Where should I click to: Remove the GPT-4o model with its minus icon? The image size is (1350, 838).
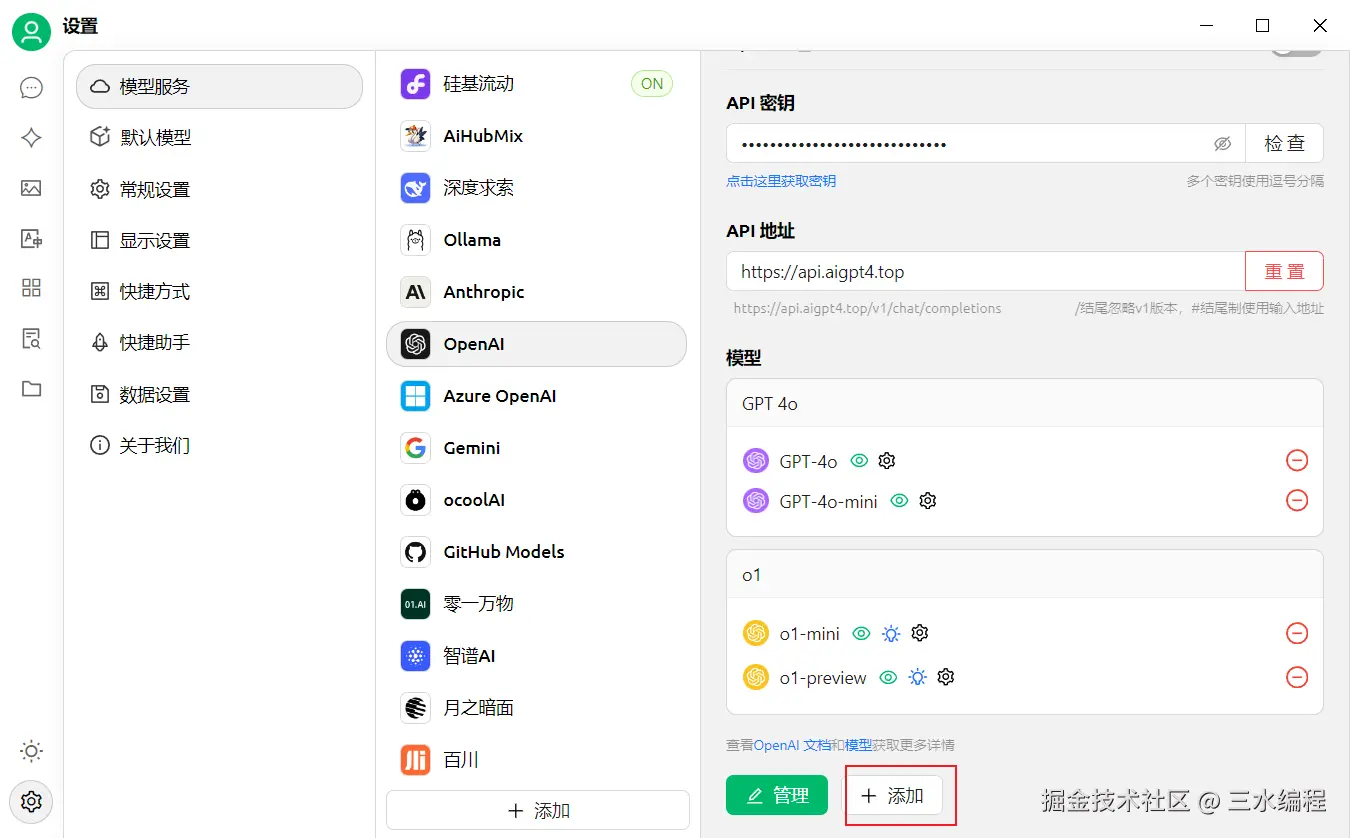point(1297,461)
